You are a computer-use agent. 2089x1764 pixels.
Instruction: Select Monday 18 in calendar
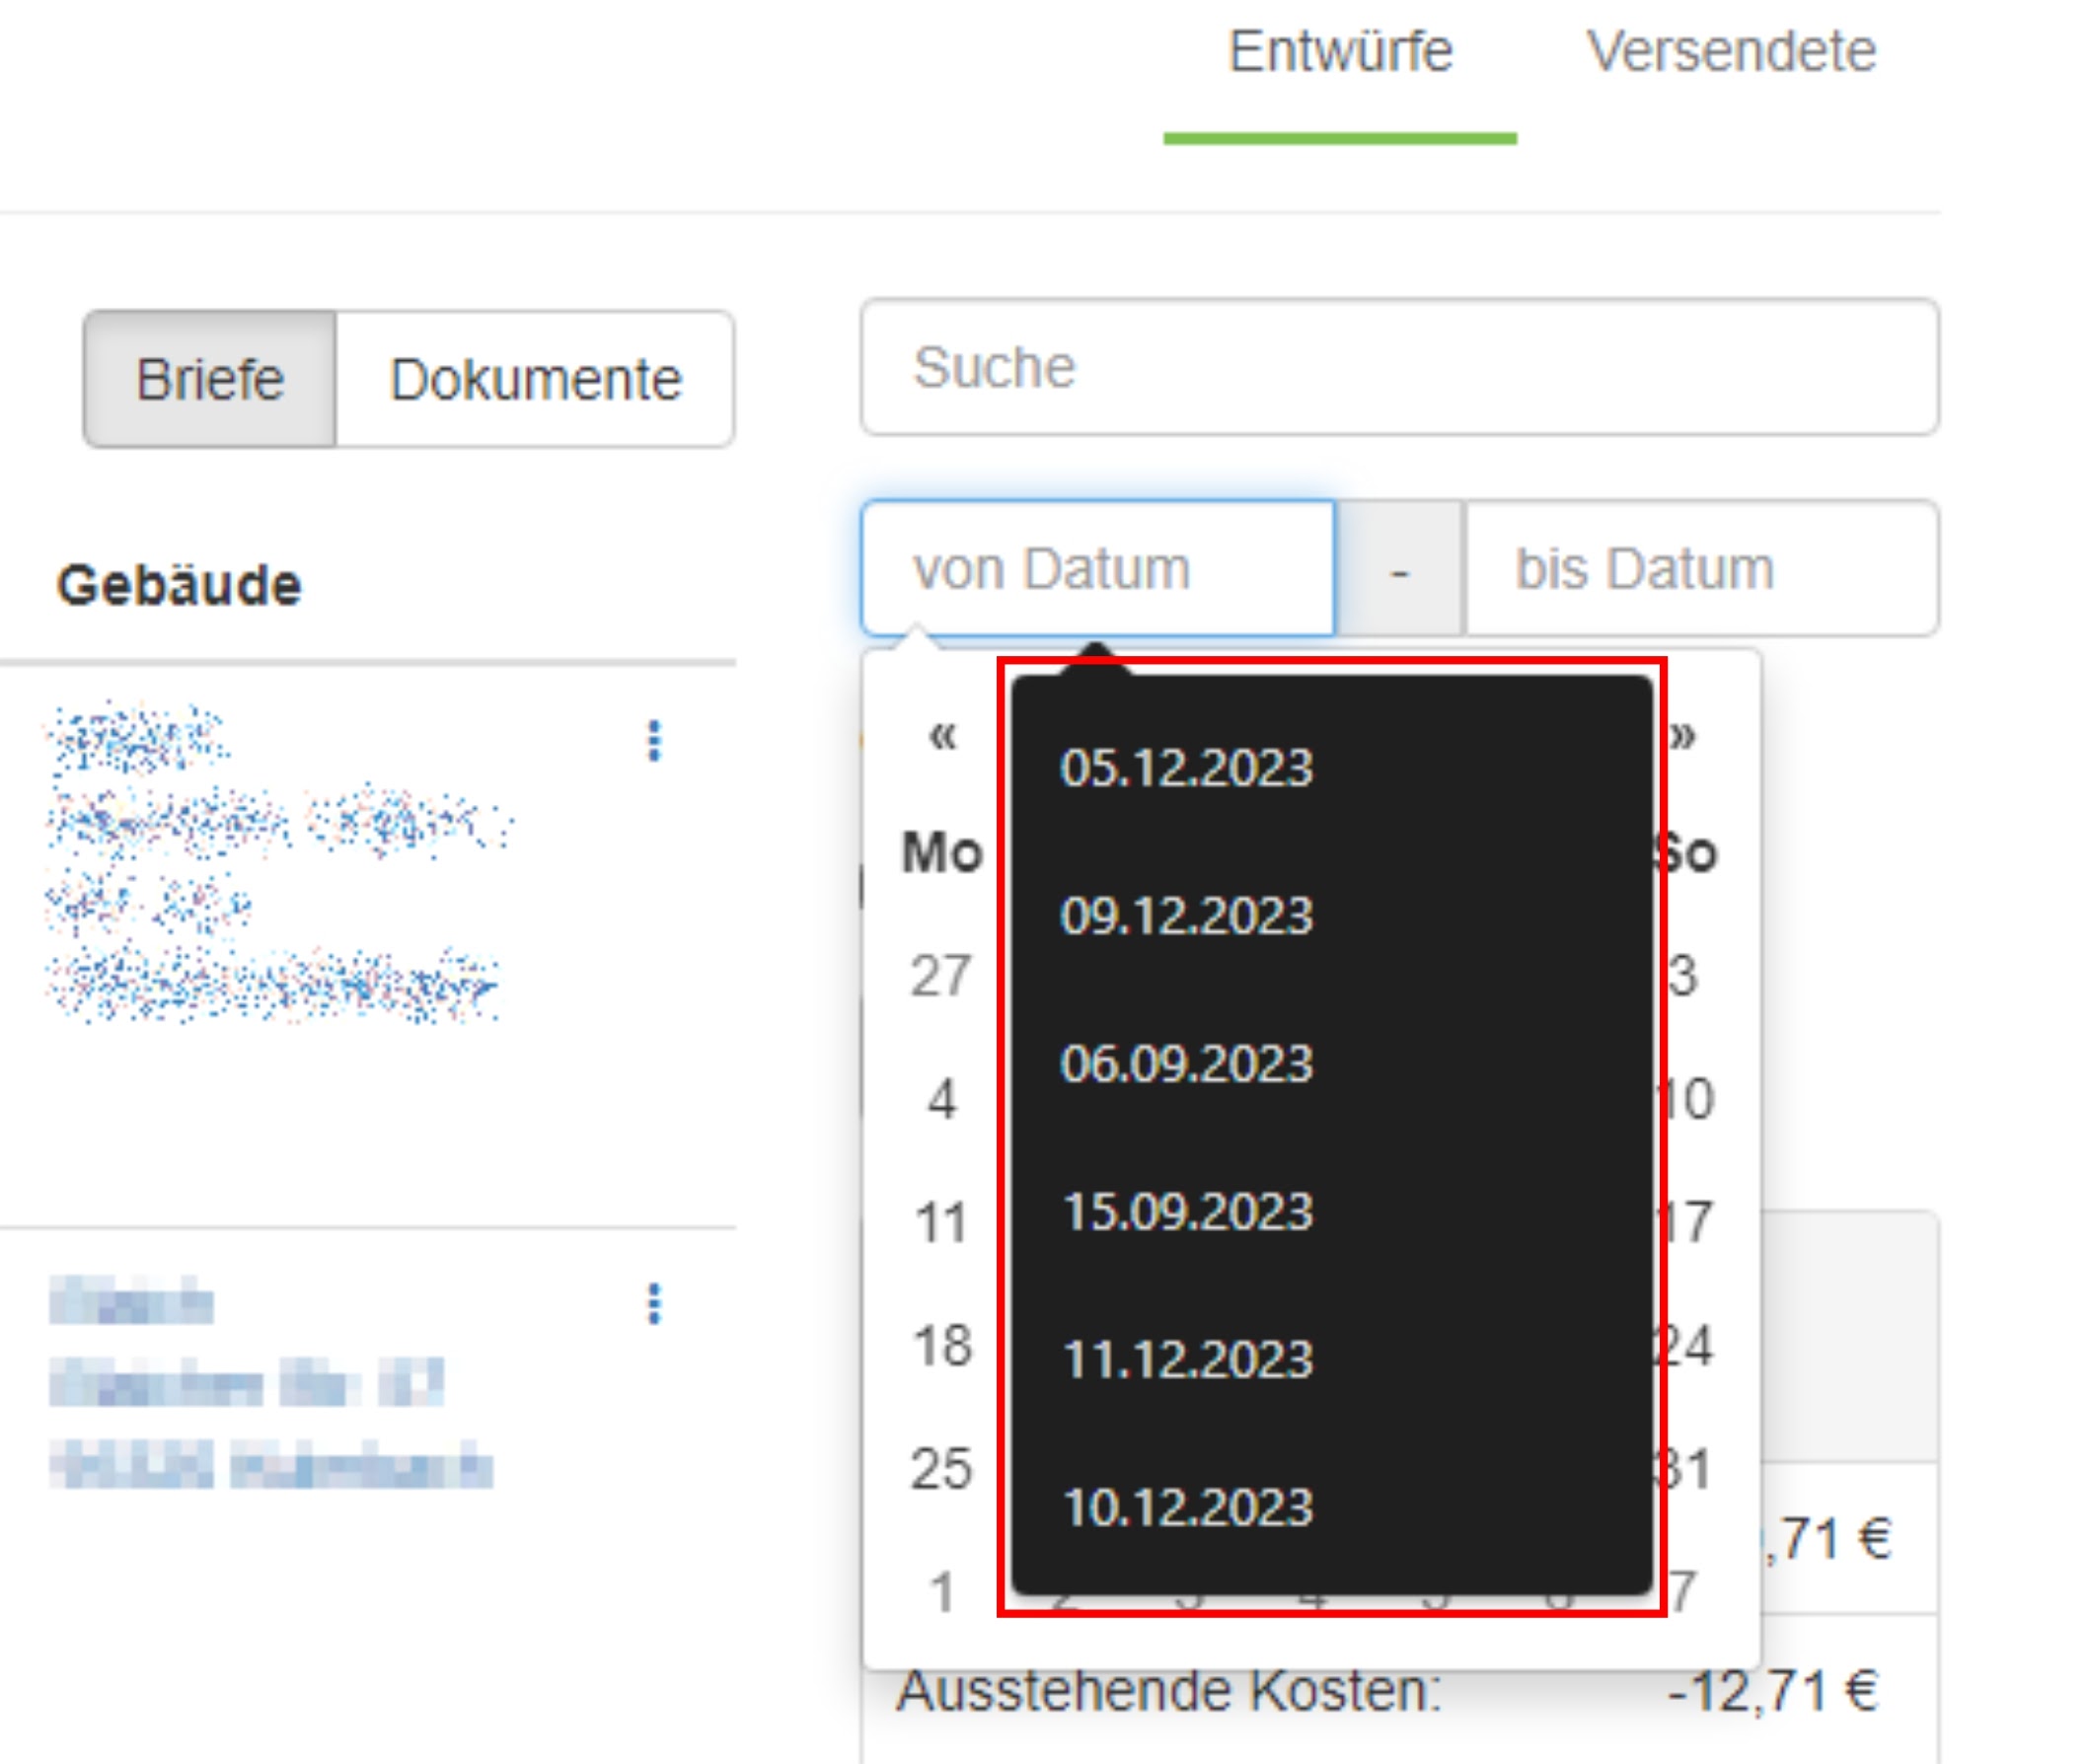click(941, 1346)
